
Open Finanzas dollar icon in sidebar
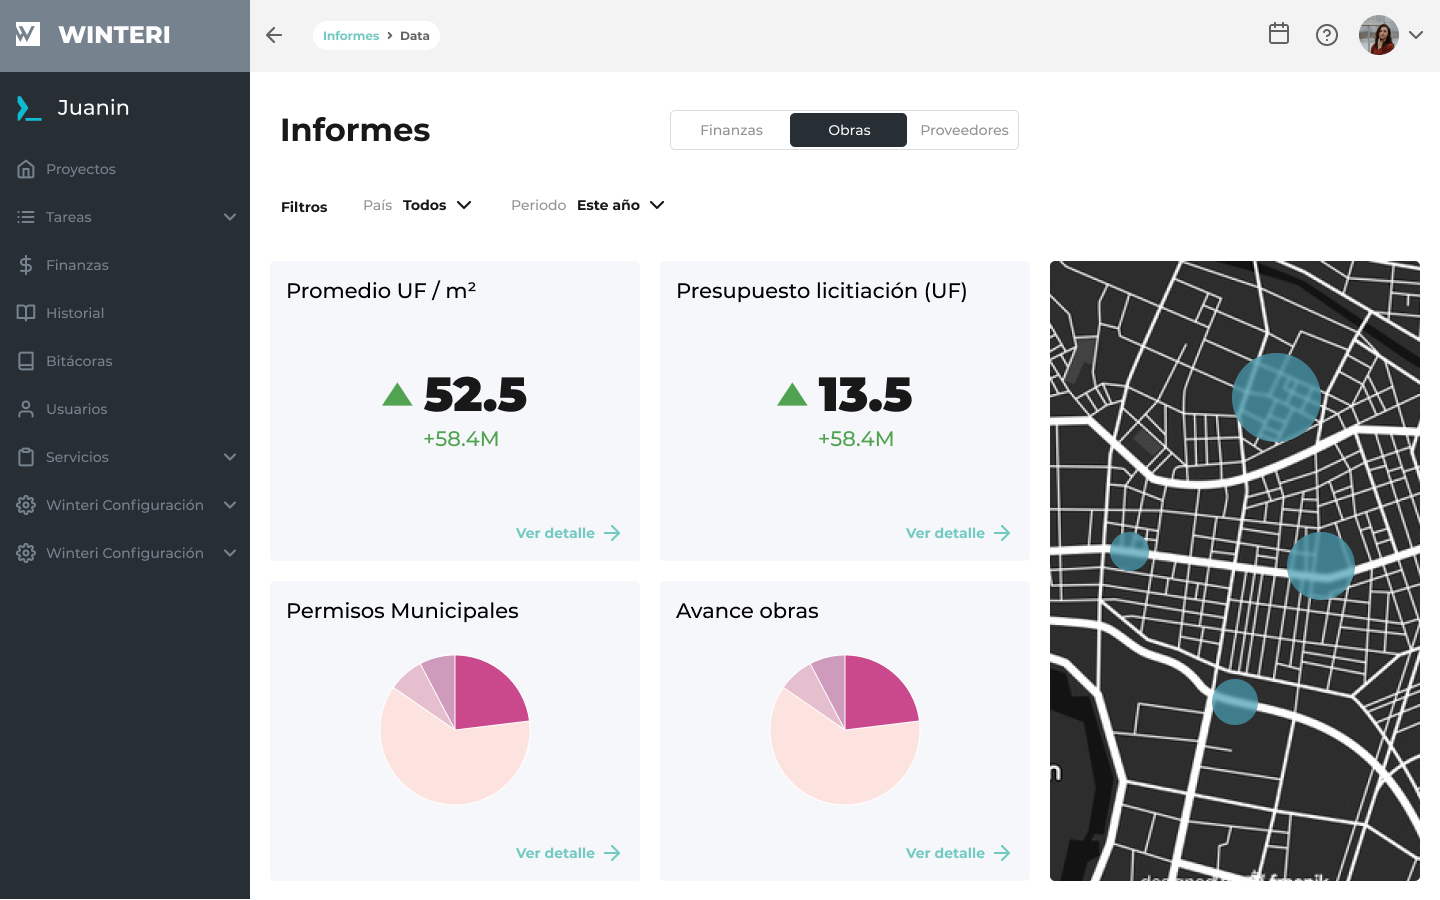pyautogui.click(x=26, y=265)
